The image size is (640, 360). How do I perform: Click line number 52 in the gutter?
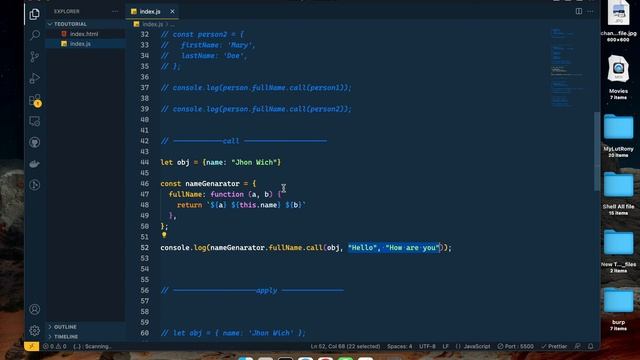144,248
